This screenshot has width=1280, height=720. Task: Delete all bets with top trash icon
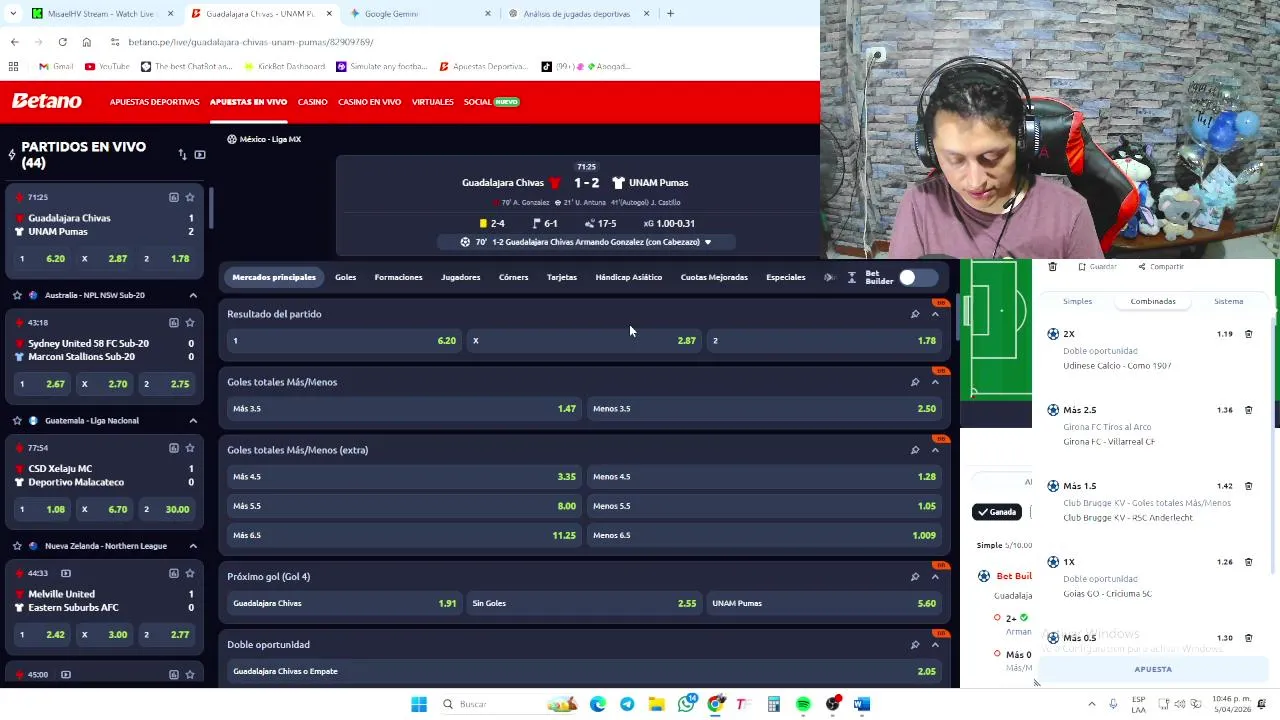(x=1052, y=267)
